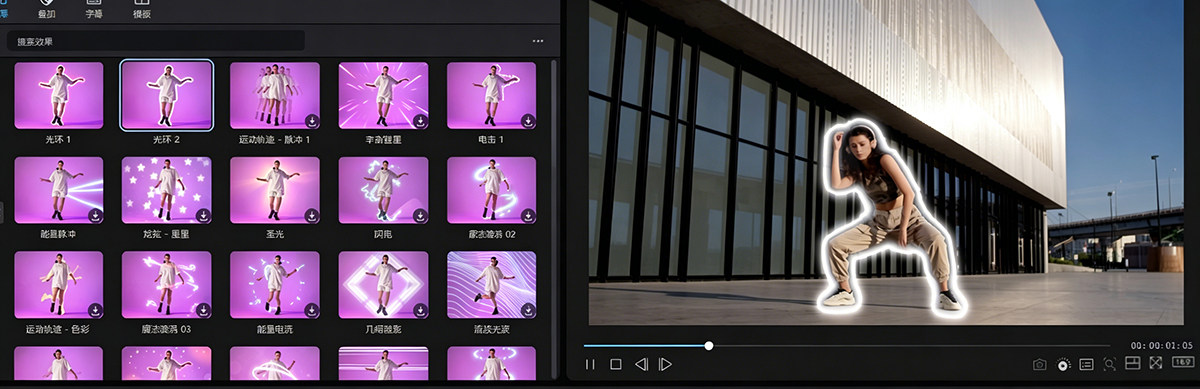This screenshot has width=1200, height=389.
Task: Download the 能量脉冲 effect
Action: (95, 215)
